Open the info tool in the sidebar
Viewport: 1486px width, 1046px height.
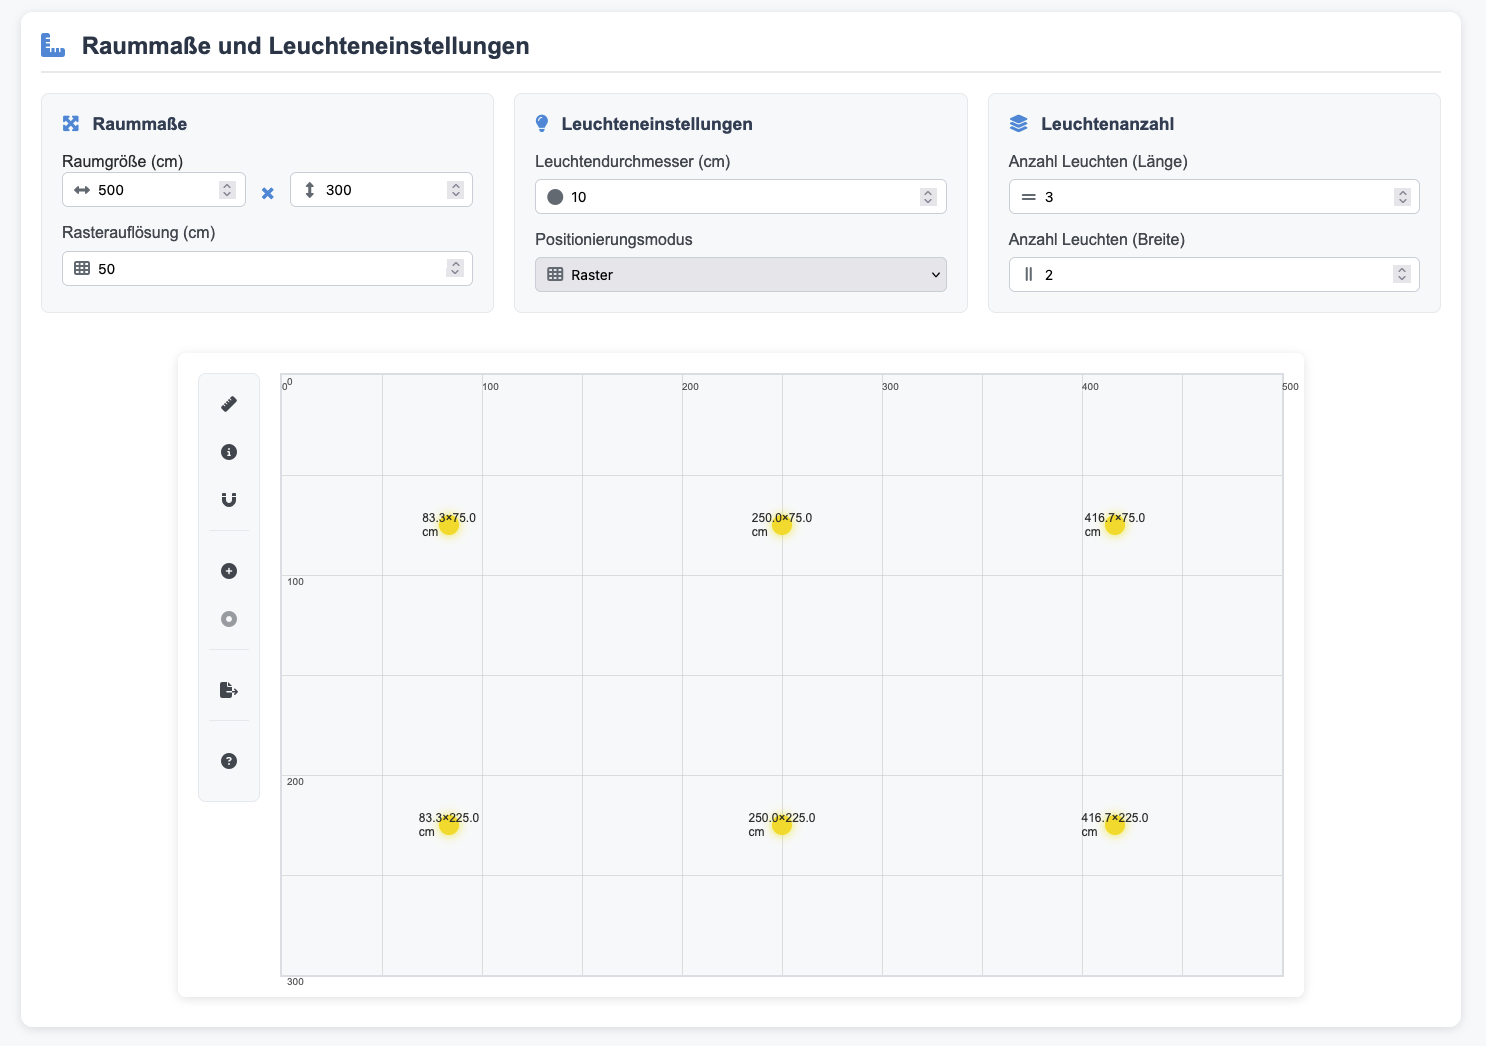click(229, 452)
